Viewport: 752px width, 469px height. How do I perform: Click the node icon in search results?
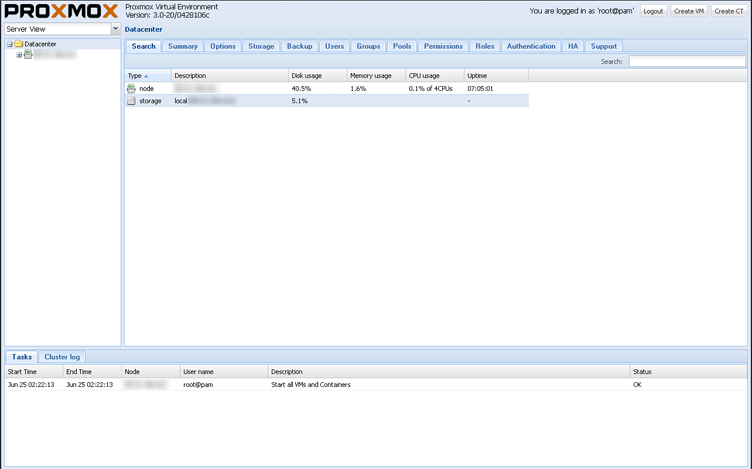tap(131, 88)
